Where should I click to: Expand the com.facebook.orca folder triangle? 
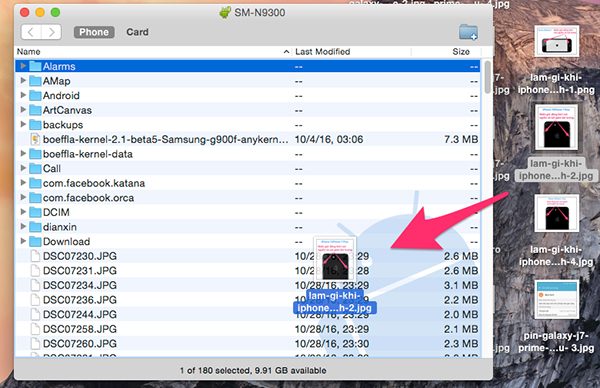23,197
